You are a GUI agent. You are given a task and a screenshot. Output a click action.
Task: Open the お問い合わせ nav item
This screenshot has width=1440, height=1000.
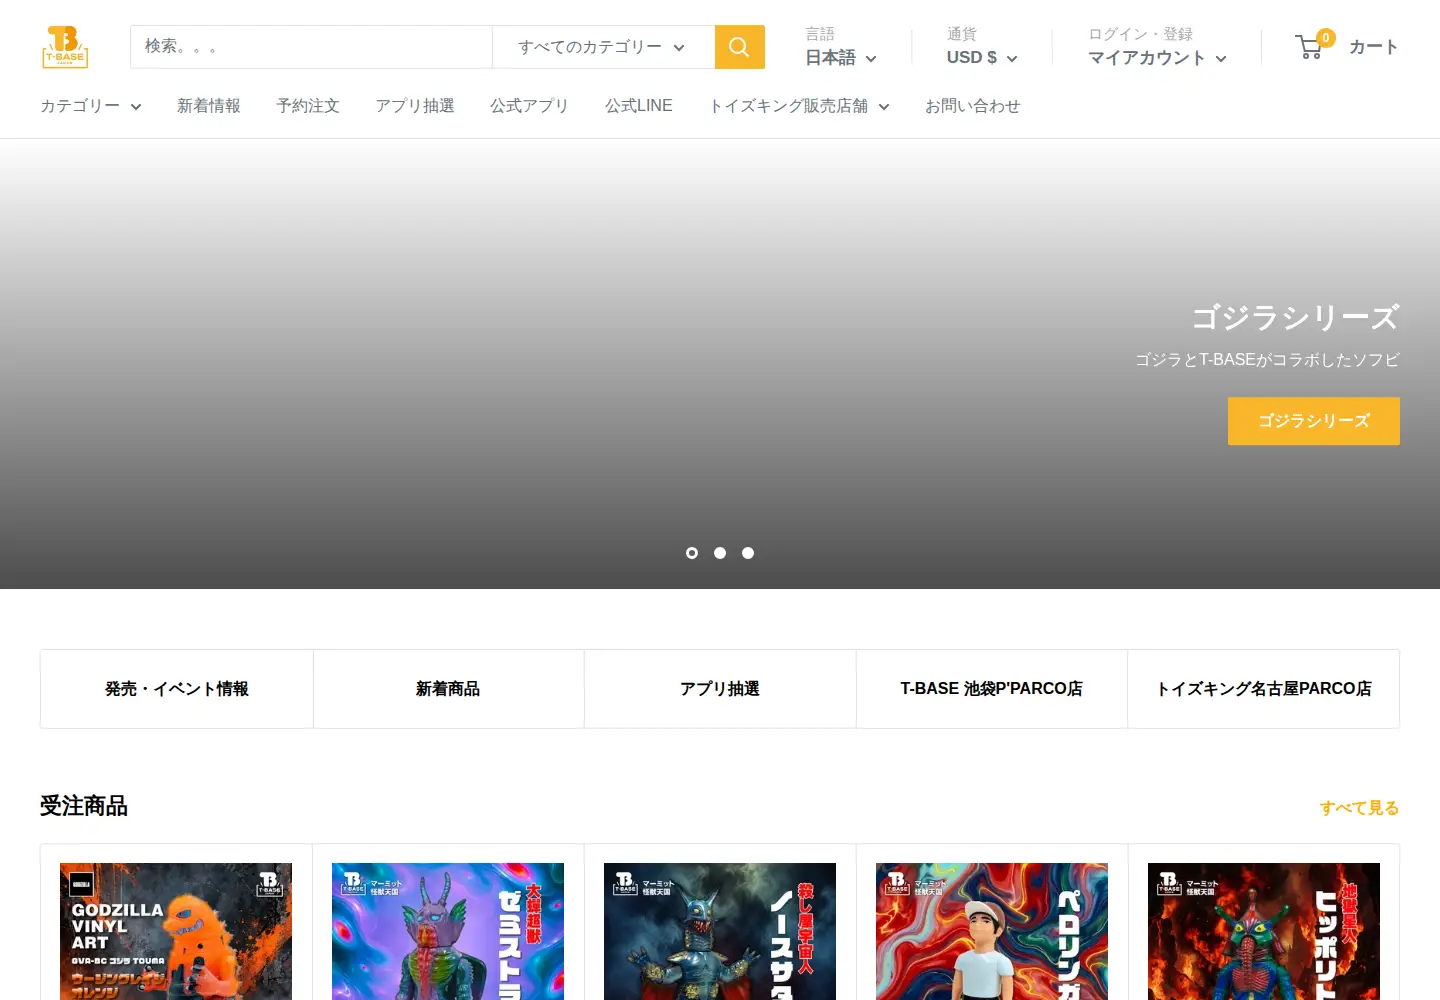point(972,106)
